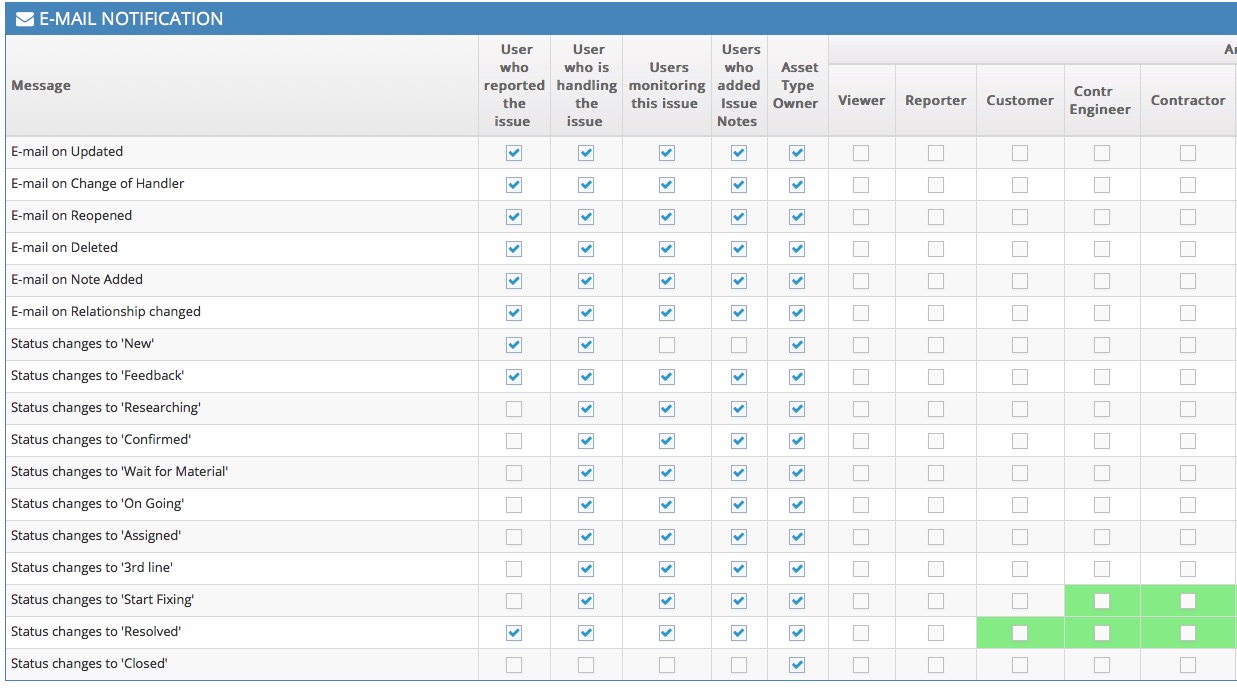Screen dimensions: 1237x691
Task: Uncheck 'E-mail on Updated' for user who reported
Action: click(x=514, y=153)
